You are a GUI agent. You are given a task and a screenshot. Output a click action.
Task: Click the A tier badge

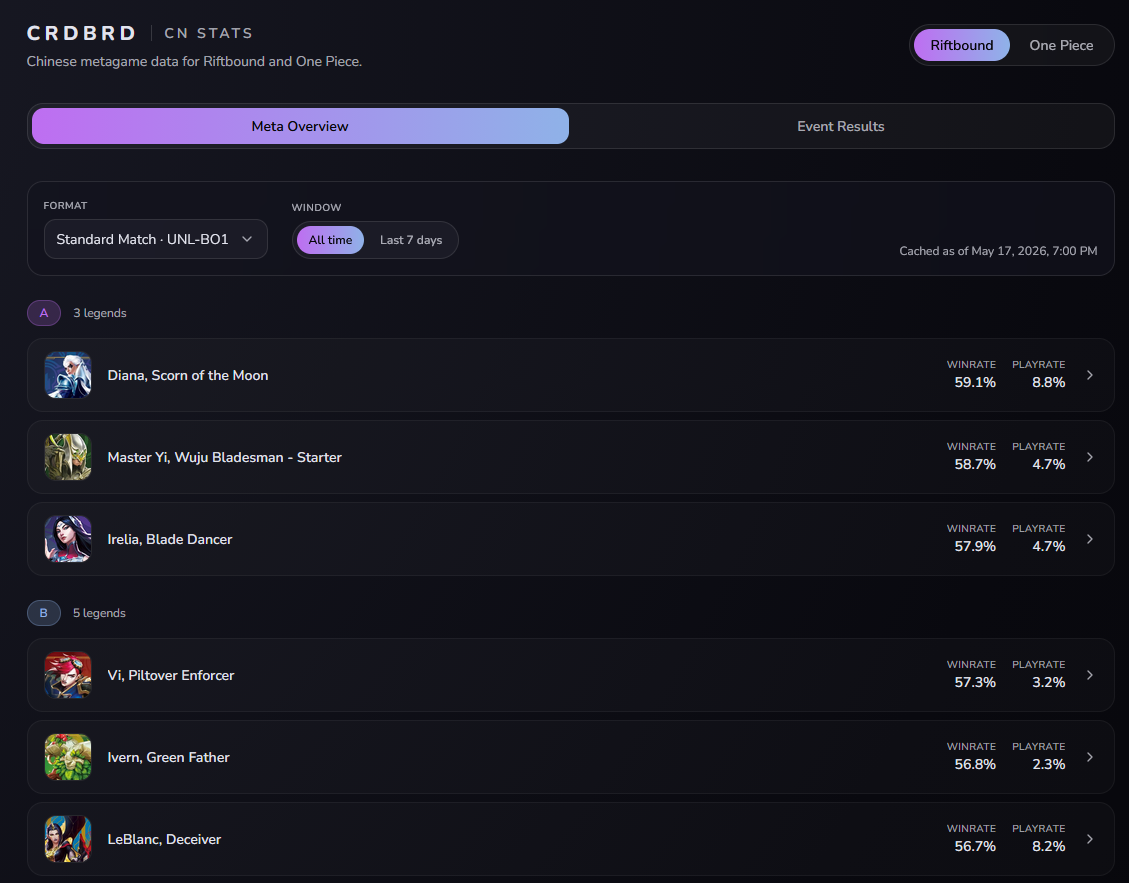coord(44,313)
